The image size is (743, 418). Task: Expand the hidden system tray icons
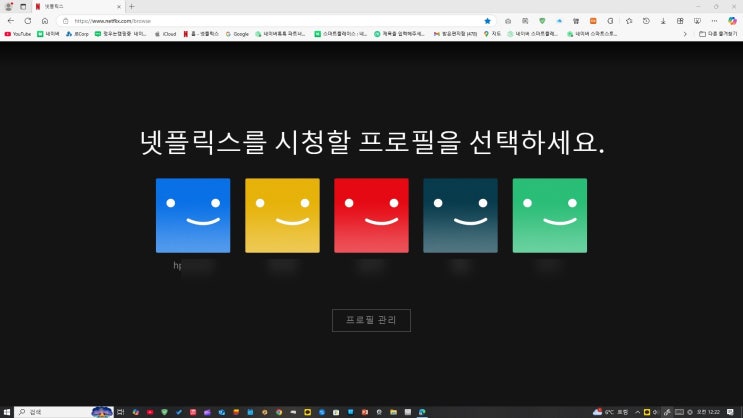(637, 412)
